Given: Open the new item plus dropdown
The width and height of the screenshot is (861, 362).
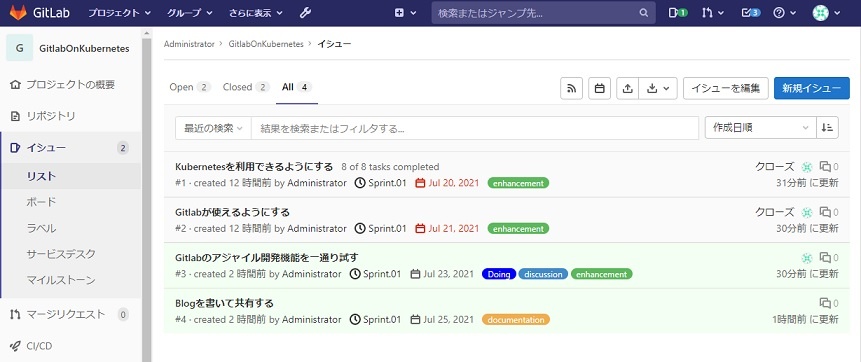Looking at the screenshot, I should pos(405,13).
